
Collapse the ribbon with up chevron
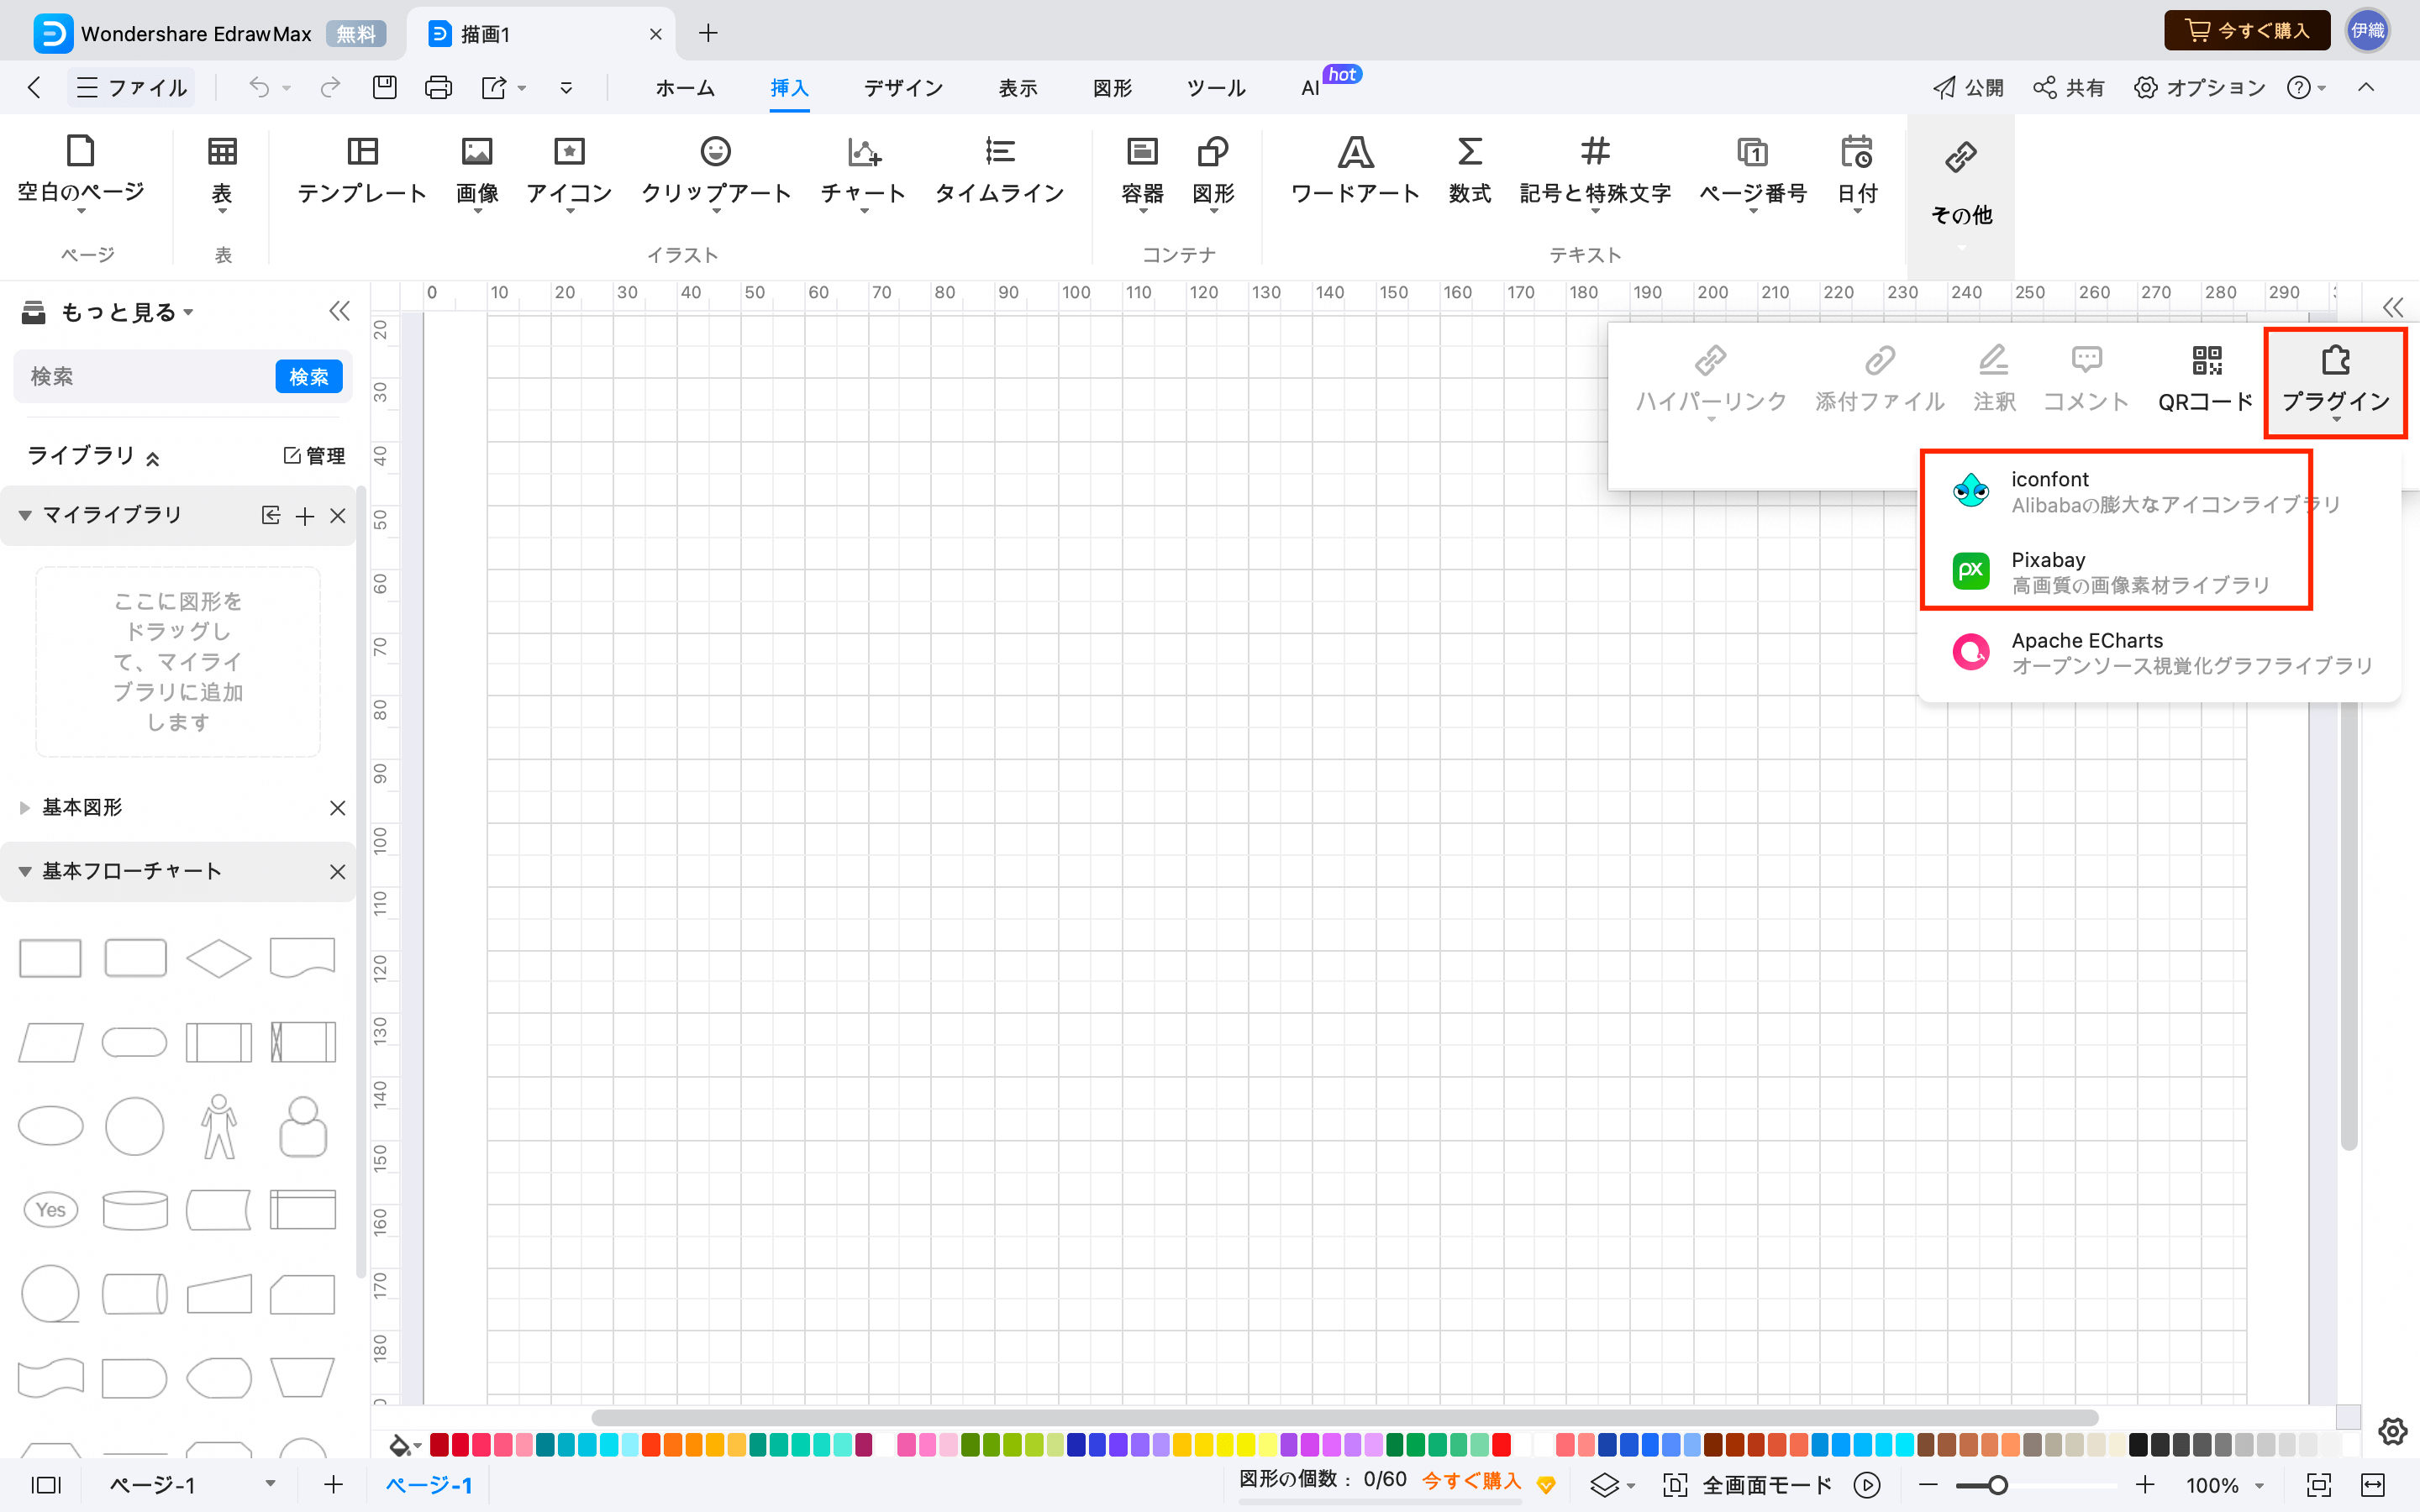coord(2366,88)
